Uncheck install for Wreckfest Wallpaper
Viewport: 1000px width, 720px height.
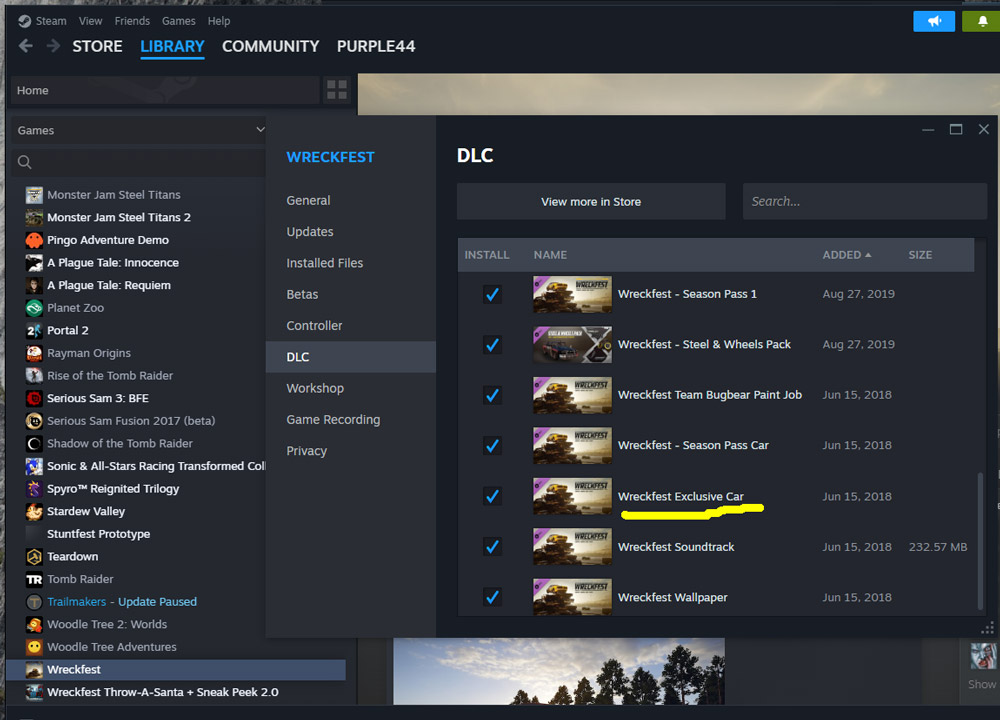tap(492, 597)
